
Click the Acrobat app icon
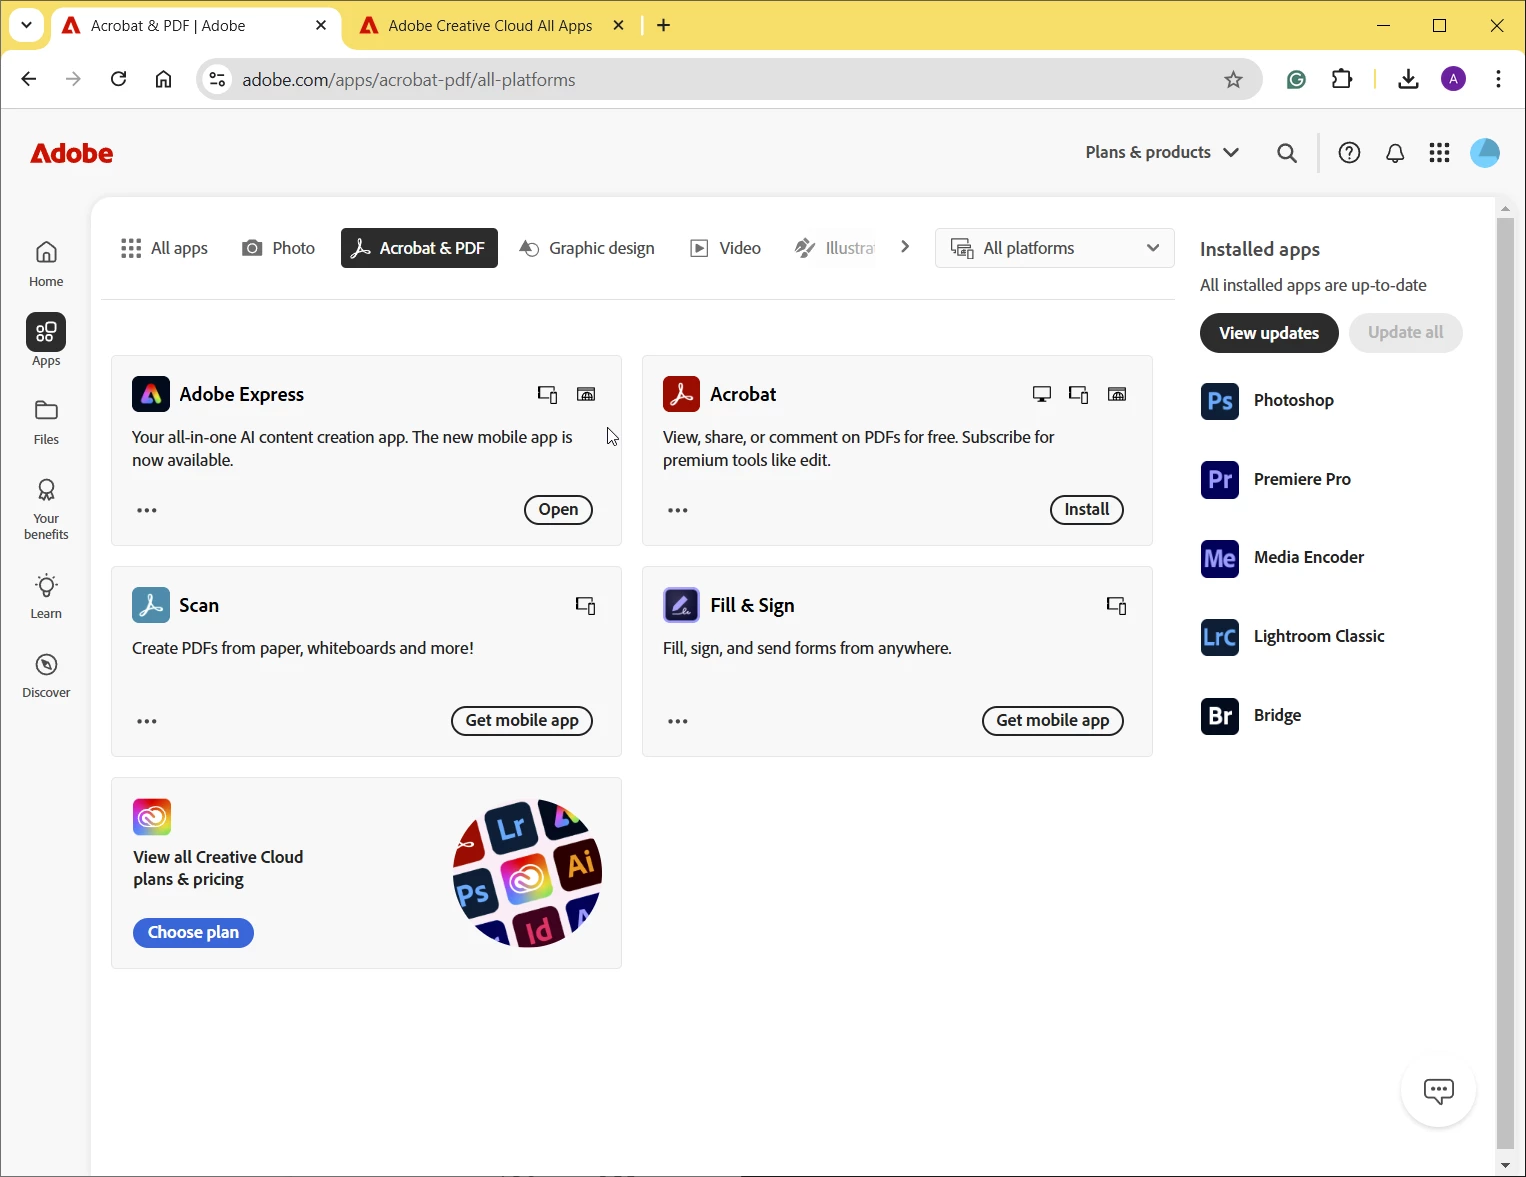point(682,394)
